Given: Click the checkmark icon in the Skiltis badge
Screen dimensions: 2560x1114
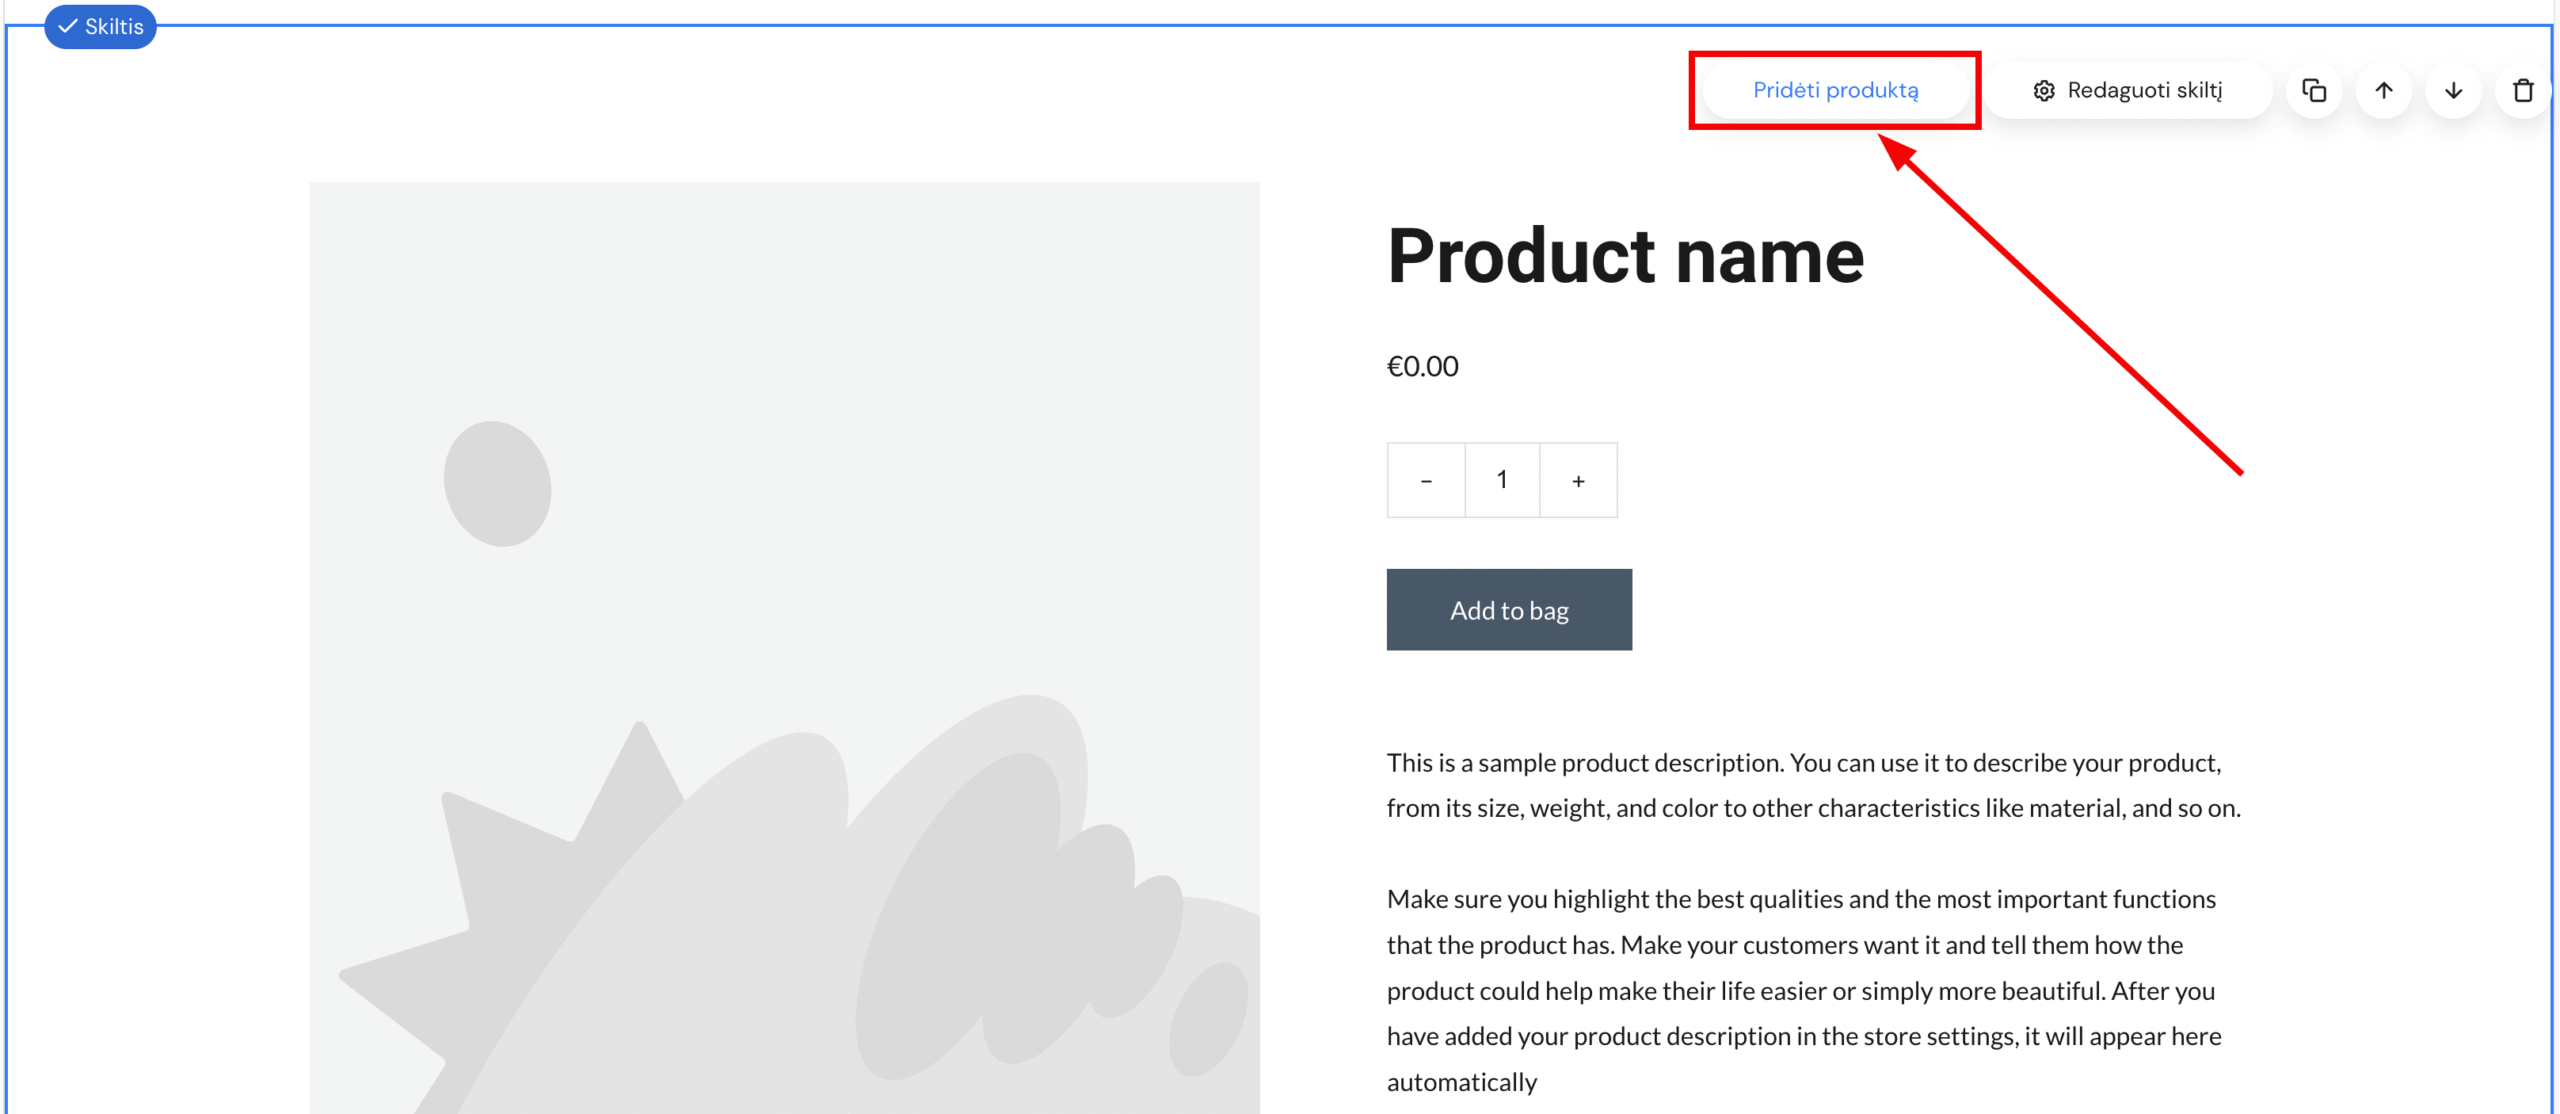Looking at the screenshot, I should [68, 27].
